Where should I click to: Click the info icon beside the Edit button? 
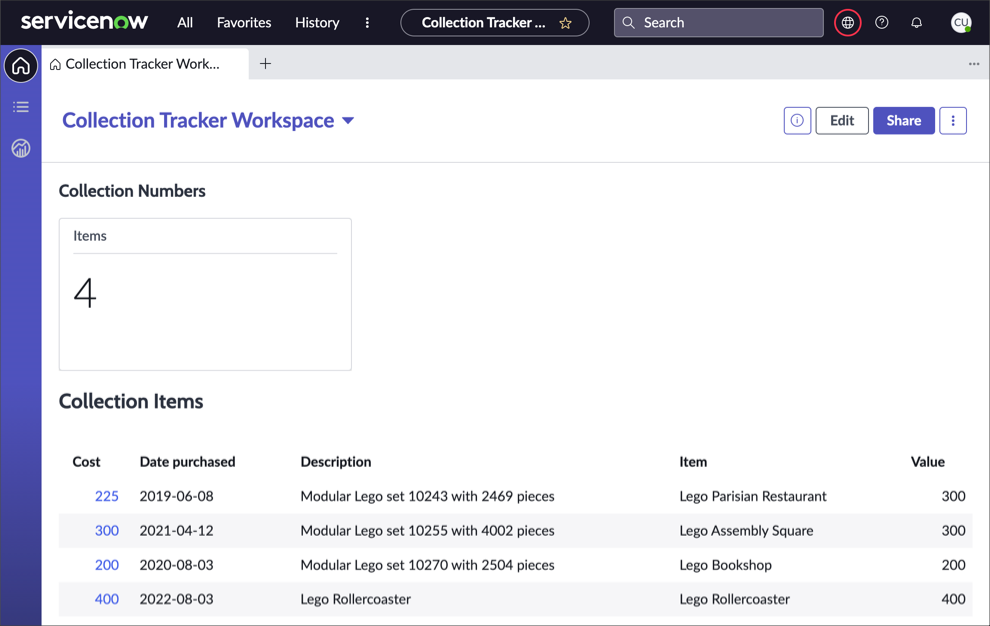point(797,120)
